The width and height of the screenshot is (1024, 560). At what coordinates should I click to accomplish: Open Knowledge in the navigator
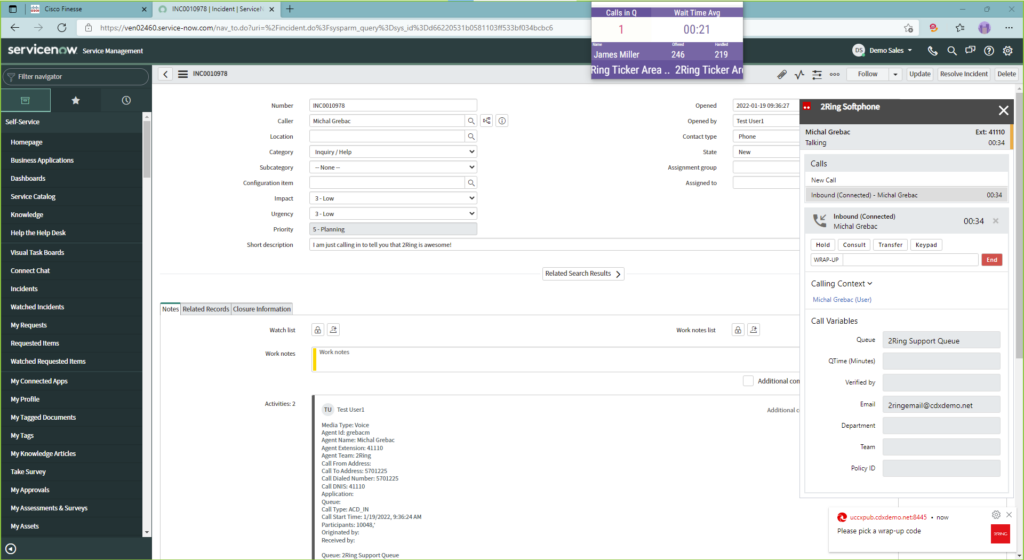pyautogui.click(x=27, y=215)
